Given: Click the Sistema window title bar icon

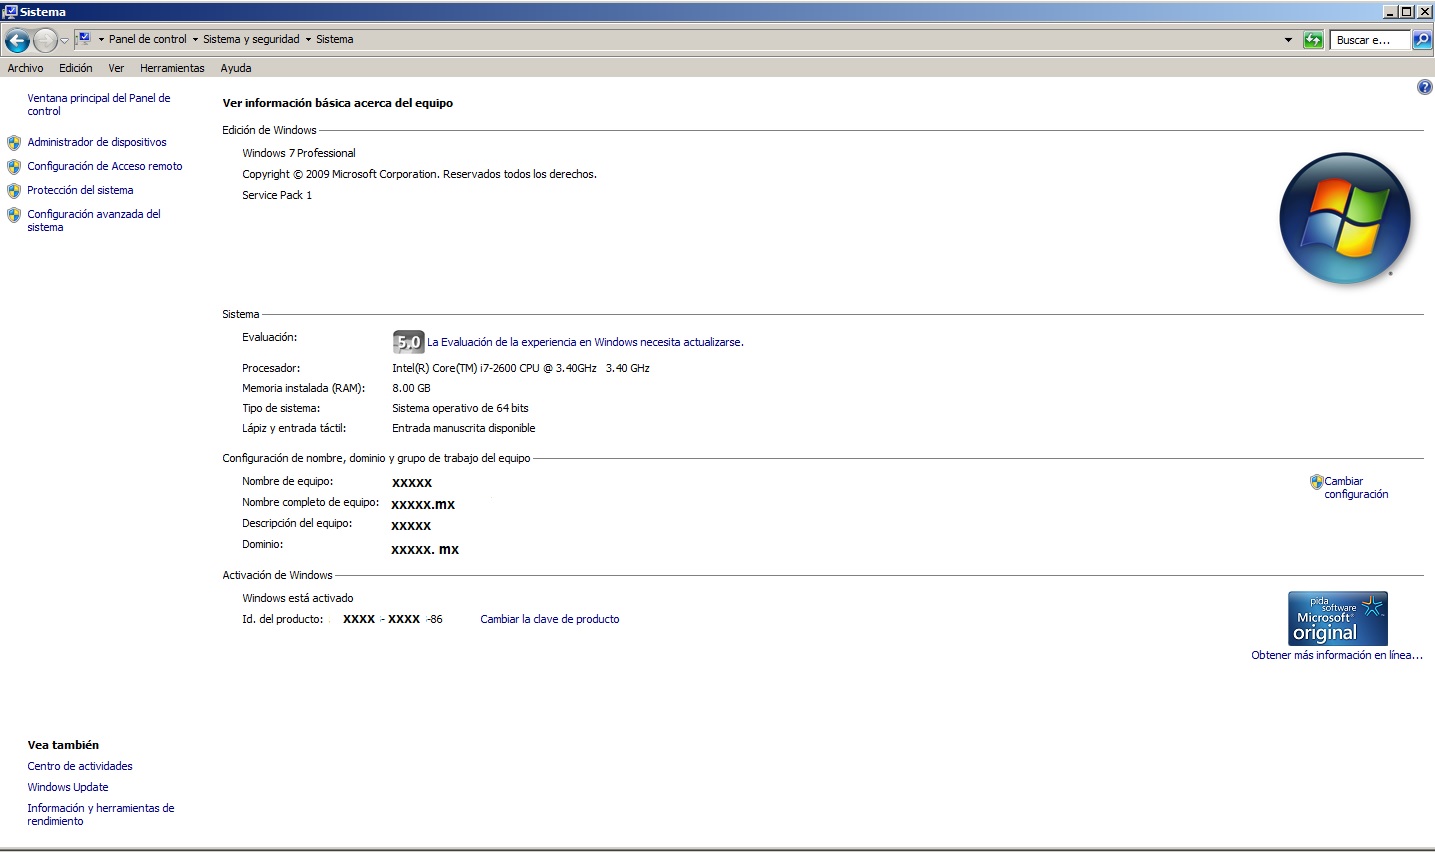Looking at the screenshot, I should [x=10, y=11].
